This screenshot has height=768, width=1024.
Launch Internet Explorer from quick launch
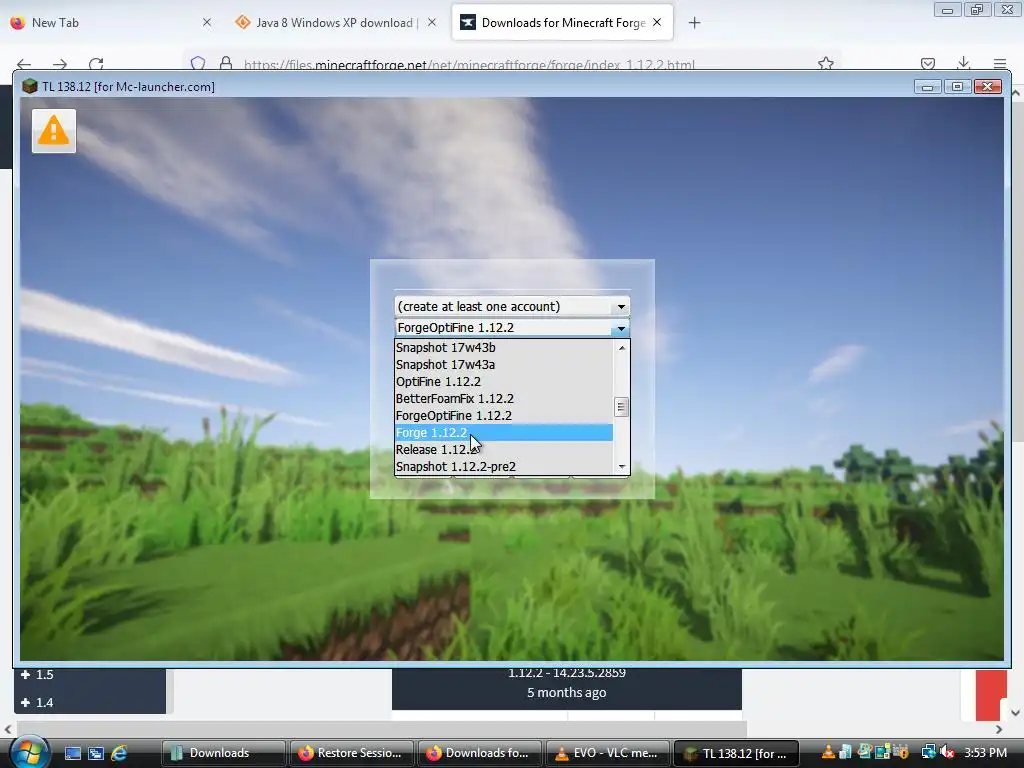pyautogui.click(x=119, y=753)
